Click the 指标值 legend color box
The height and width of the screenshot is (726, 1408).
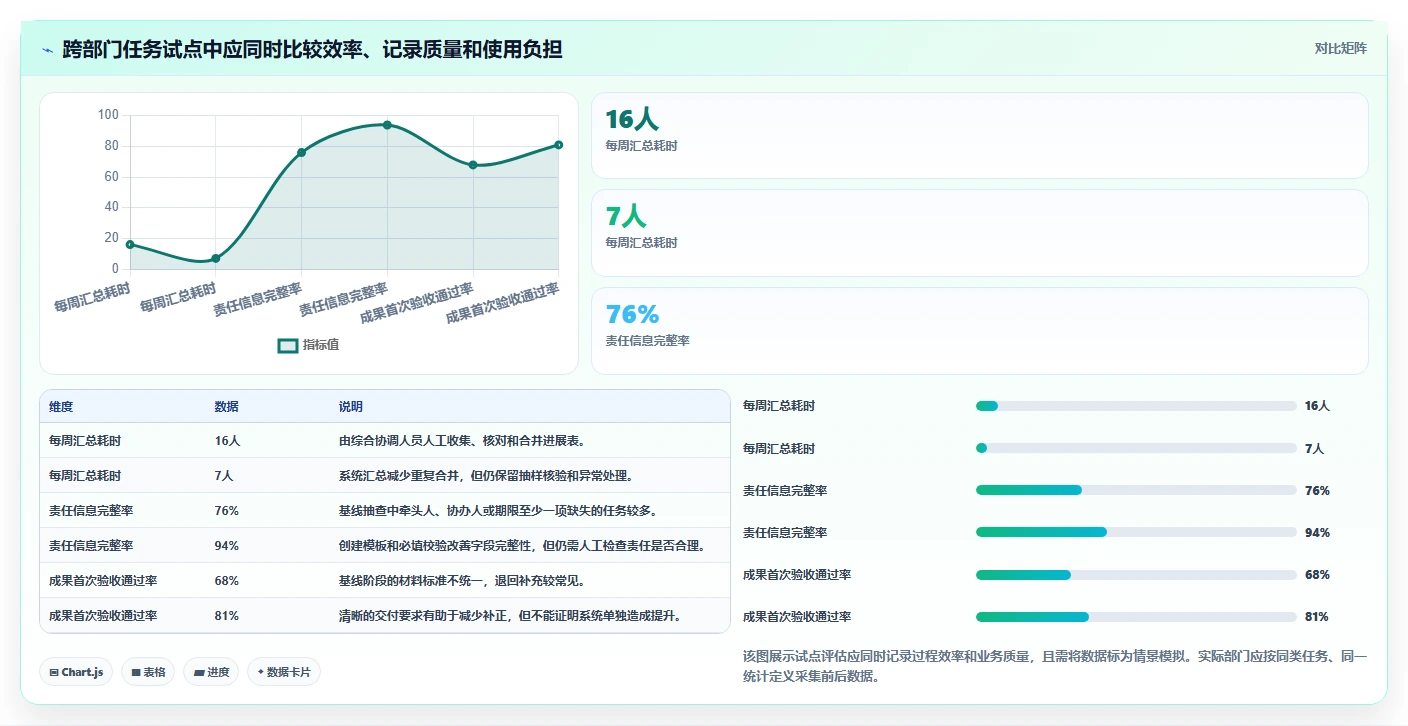(288, 345)
